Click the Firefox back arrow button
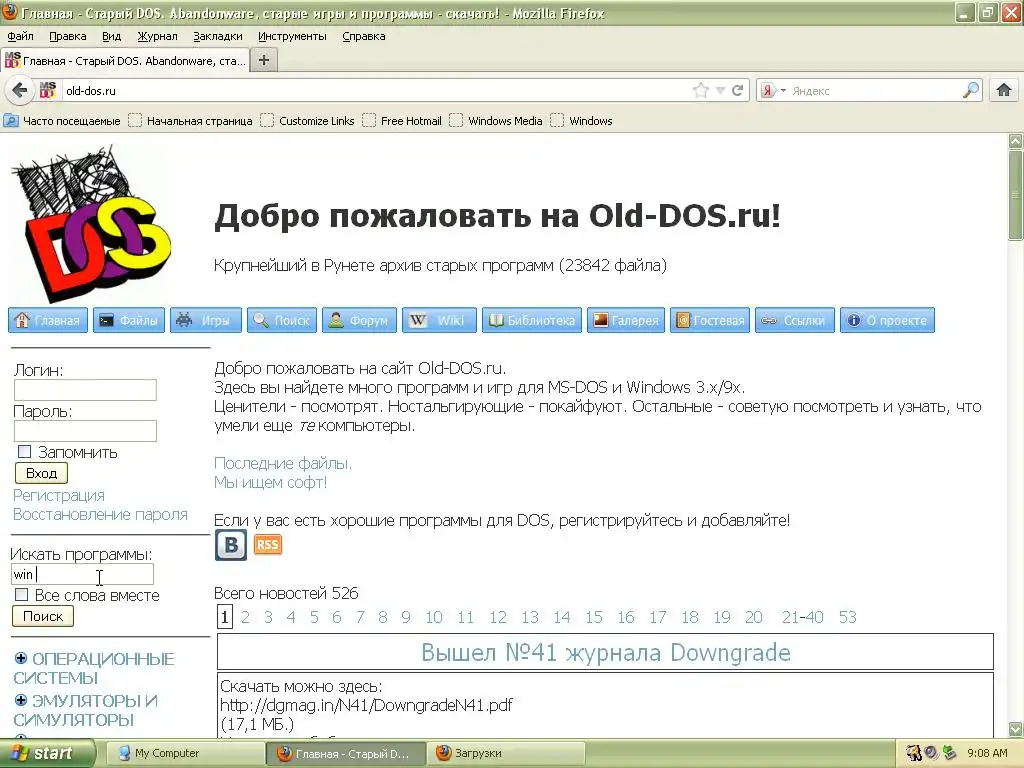This screenshot has width=1024, height=768. [20, 90]
